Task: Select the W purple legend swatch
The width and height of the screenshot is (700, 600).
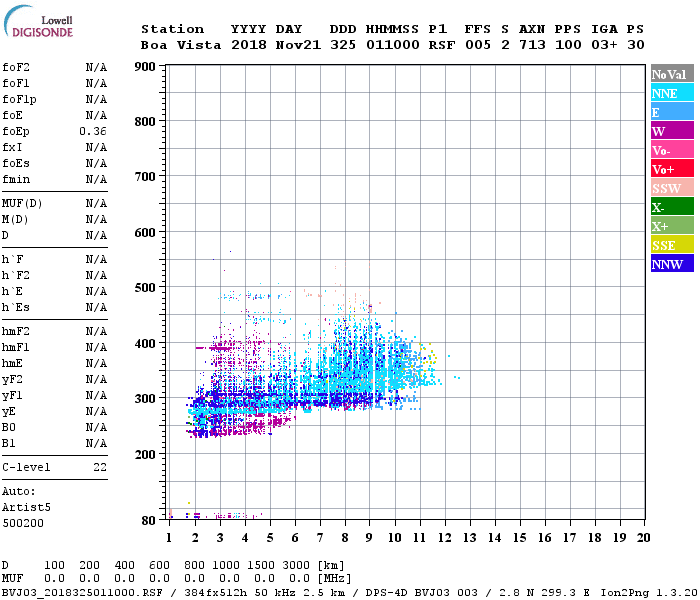Action: 672,131
